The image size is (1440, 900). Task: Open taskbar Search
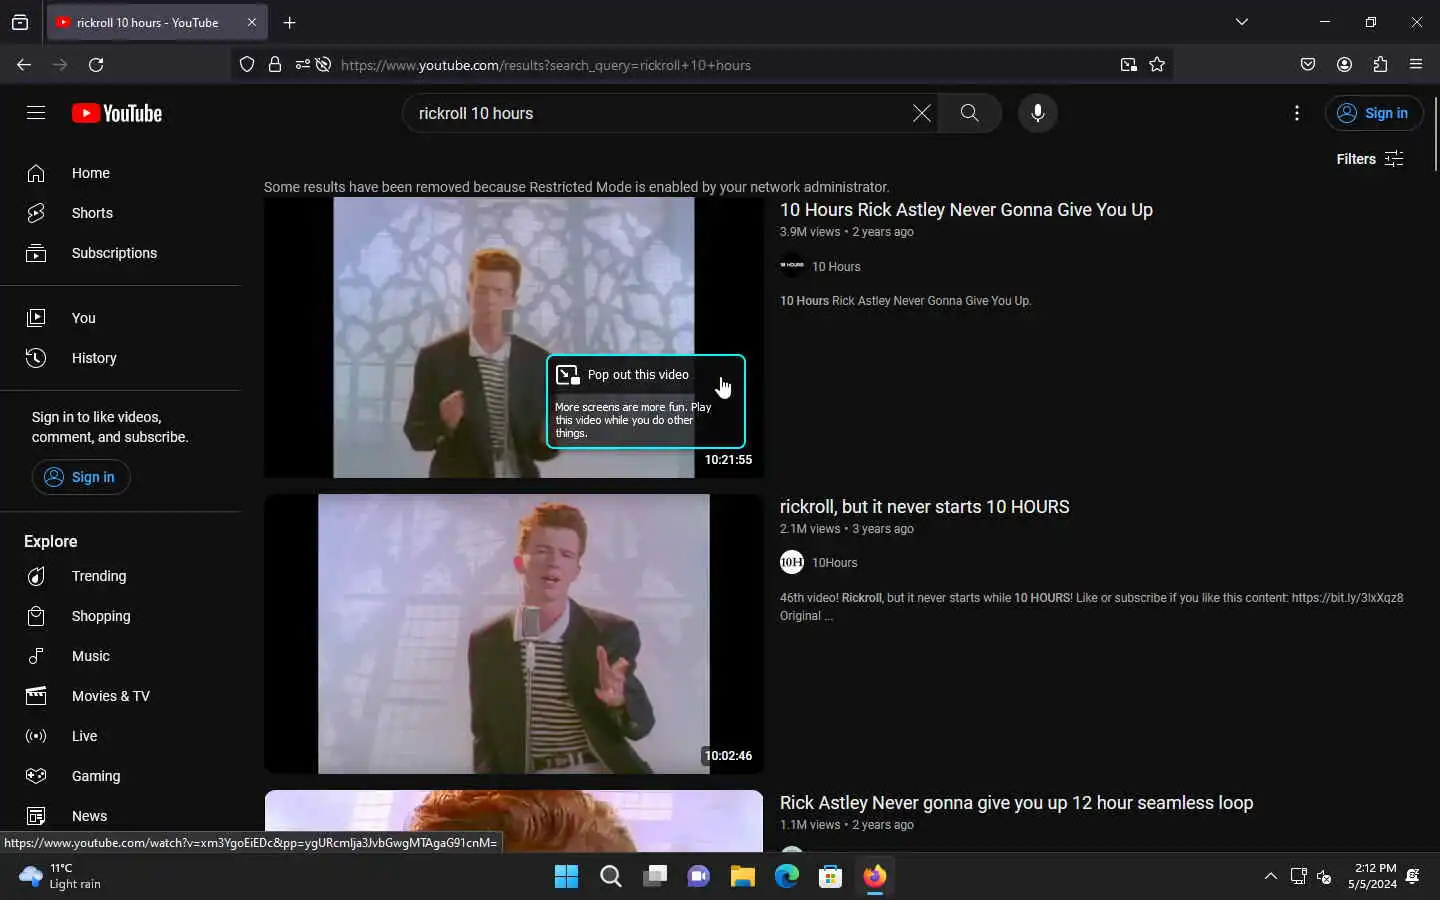tap(610, 877)
